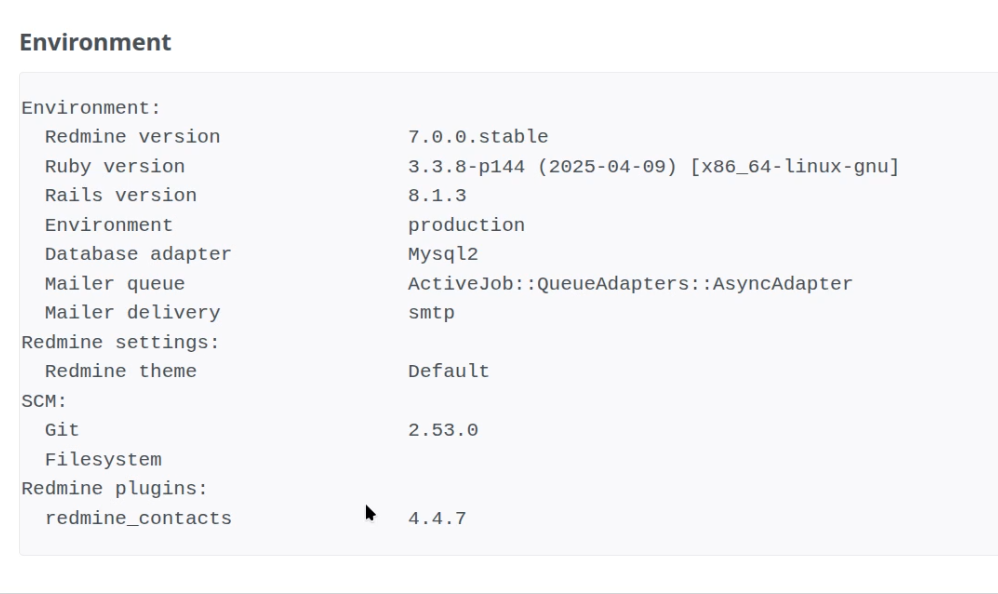Select the 'Mysql2' adapter value
Image resolution: width=998 pixels, height=594 pixels.
(443, 254)
